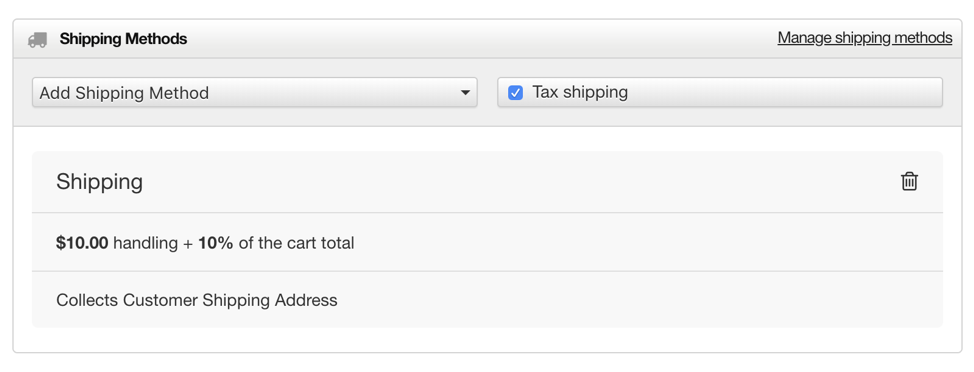This screenshot has height=372, width=974.
Task: Click the Shipping Methods panel header bar
Action: [x=487, y=39]
